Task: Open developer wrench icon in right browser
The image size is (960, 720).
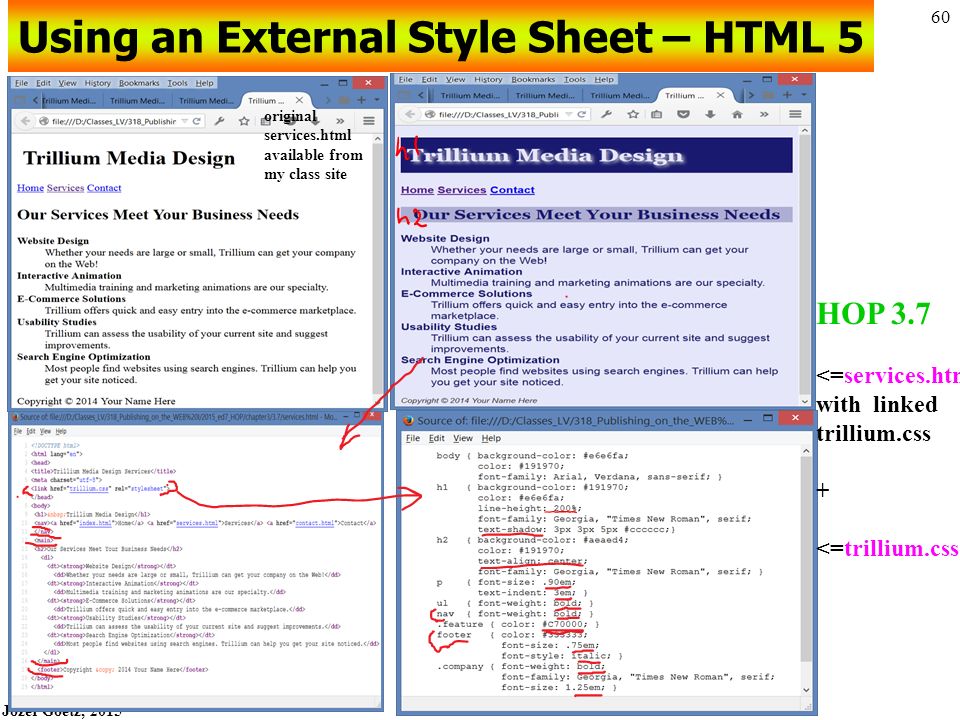Action: pos(606,114)
